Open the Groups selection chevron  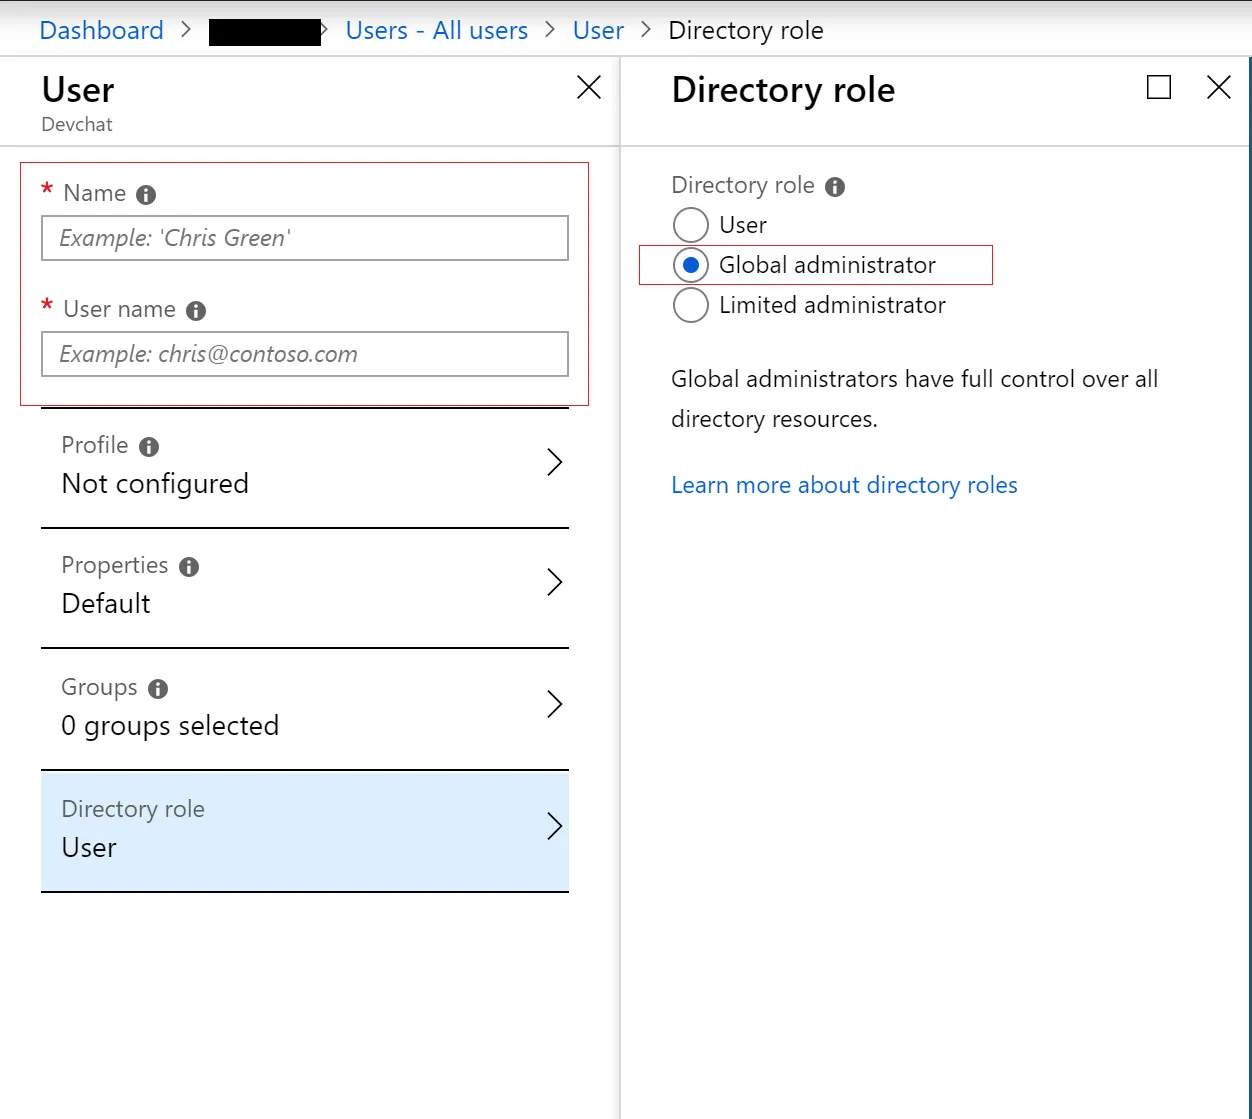pyautogui.click(x=555, y=704)
